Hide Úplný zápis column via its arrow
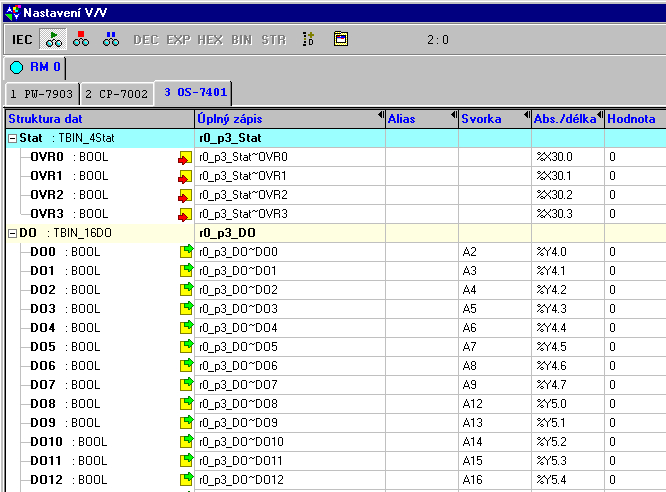Image resolution: width=666 pixels, height=492 pixels. [381, 115]
